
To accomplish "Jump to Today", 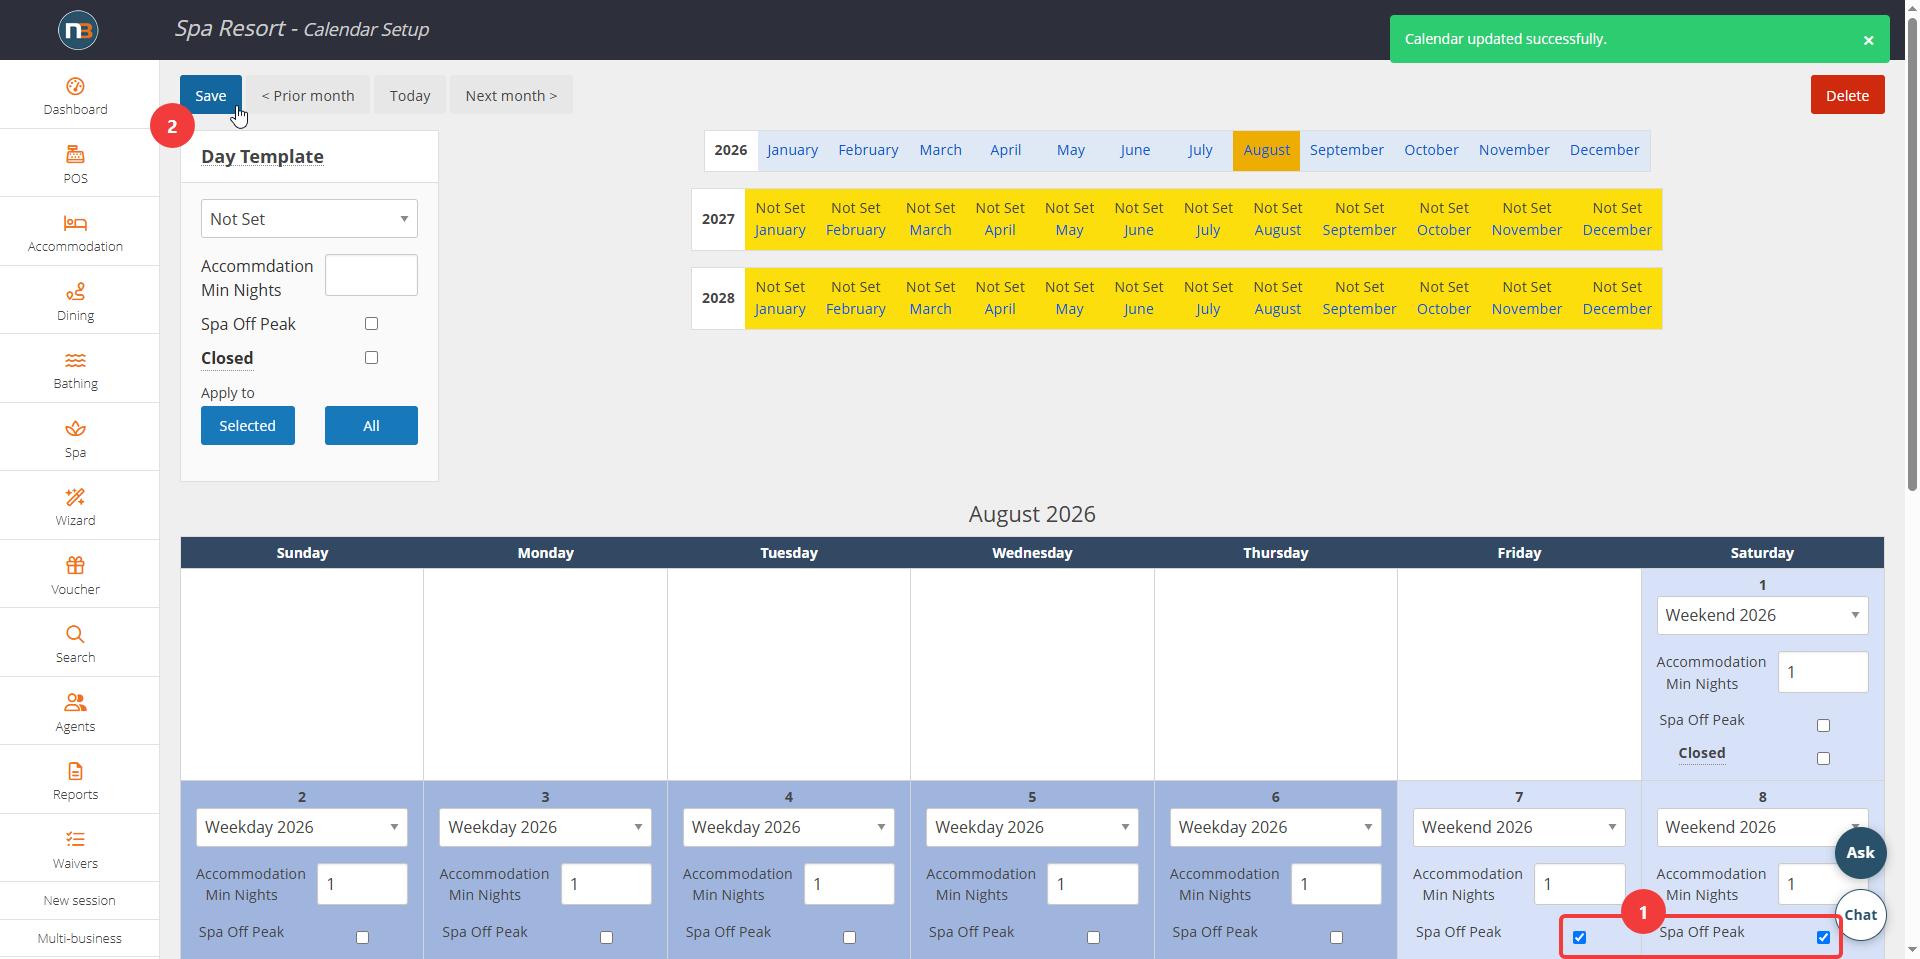I will [x=410, y=95].
